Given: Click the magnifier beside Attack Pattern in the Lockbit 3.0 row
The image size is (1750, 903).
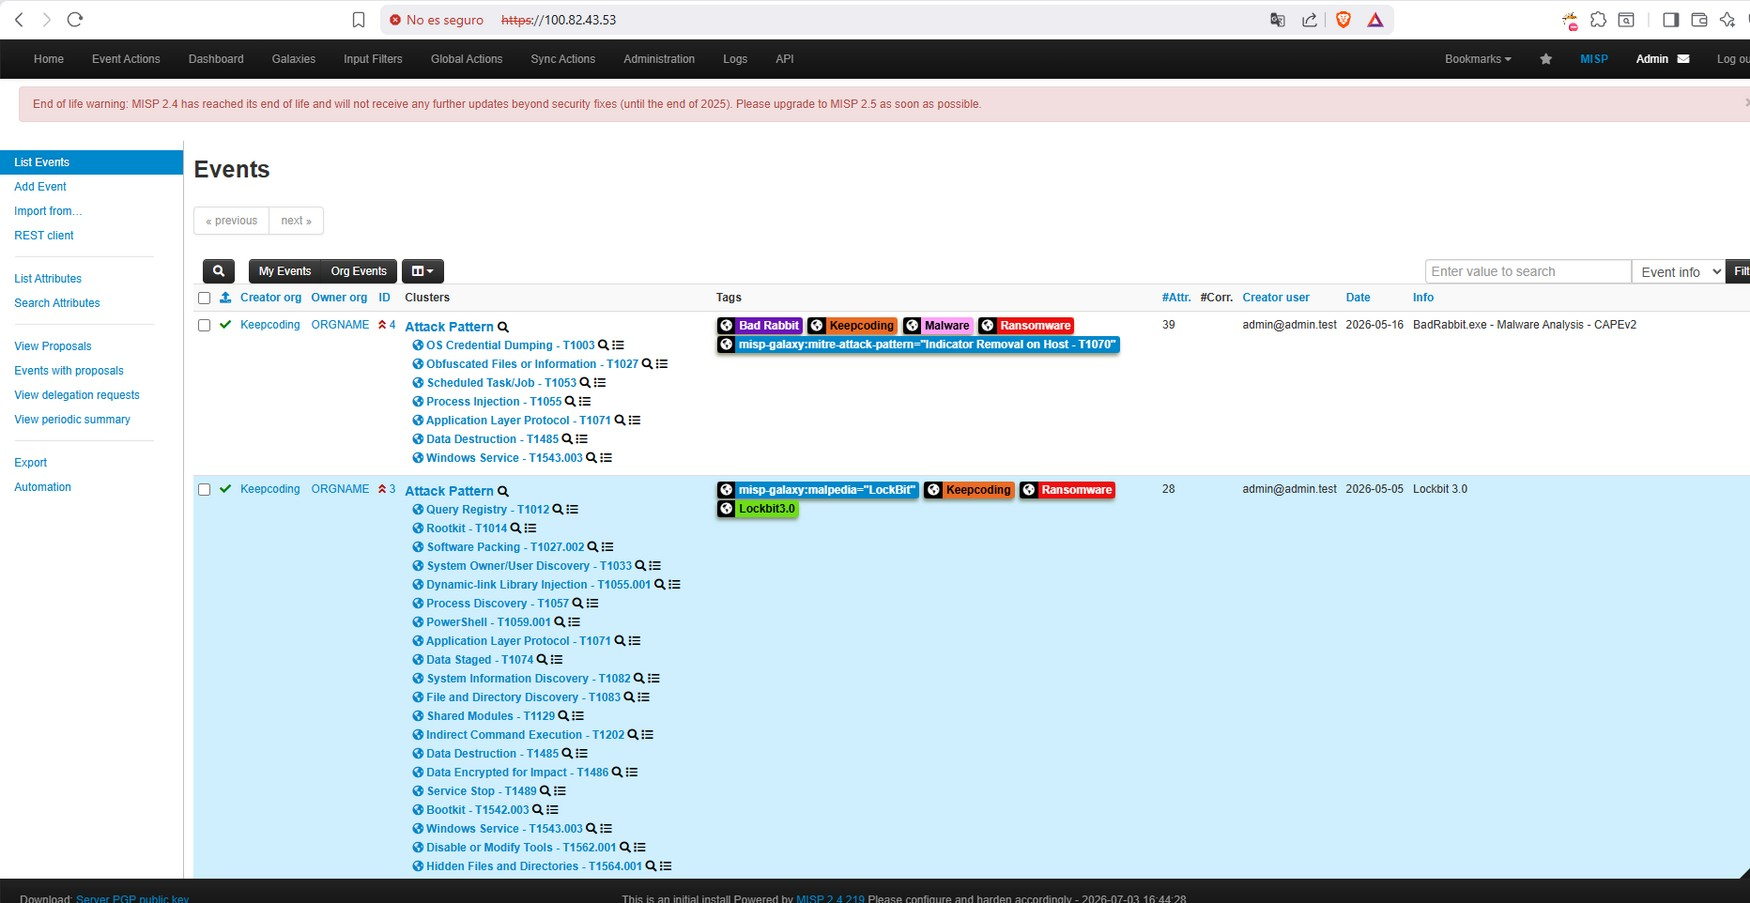Looking at the screenshot, I should pyautogui.click(x=503, y=491).
